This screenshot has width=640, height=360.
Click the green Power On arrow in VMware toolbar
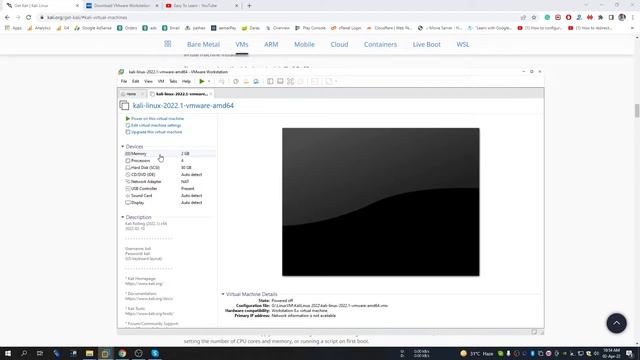click(x=202, y=81)
